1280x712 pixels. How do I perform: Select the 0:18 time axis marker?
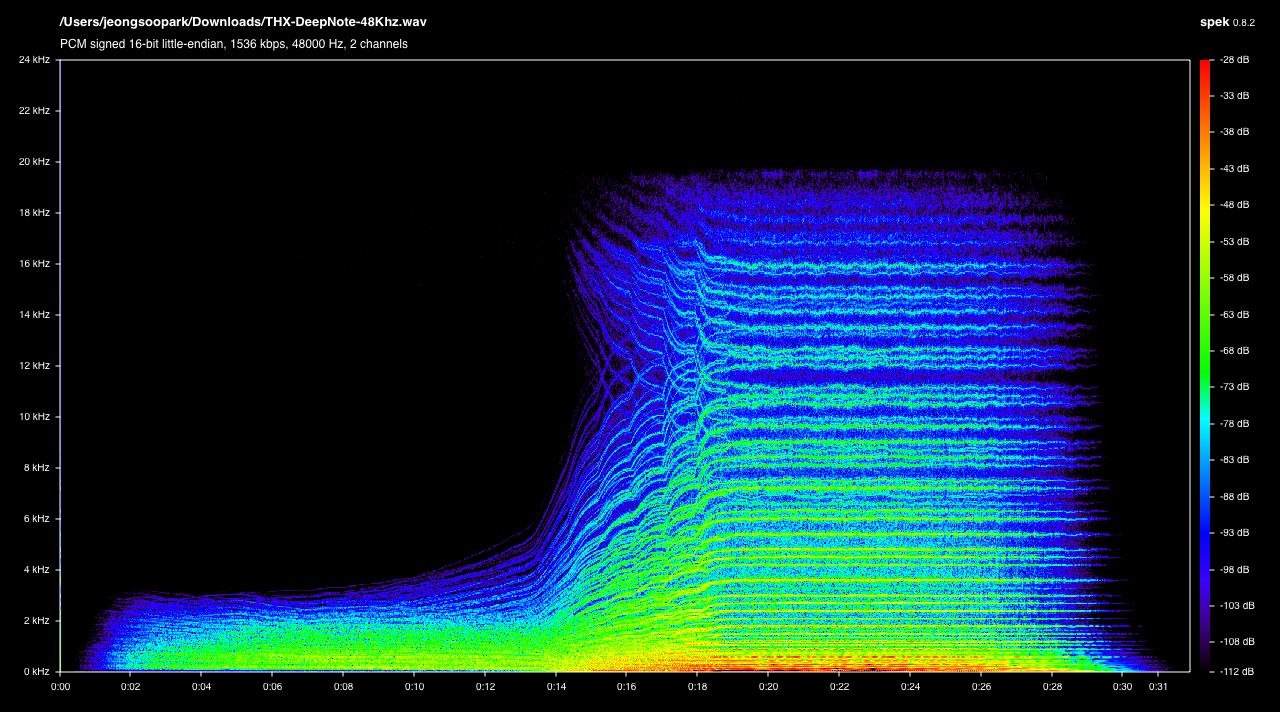click(697, 687)
